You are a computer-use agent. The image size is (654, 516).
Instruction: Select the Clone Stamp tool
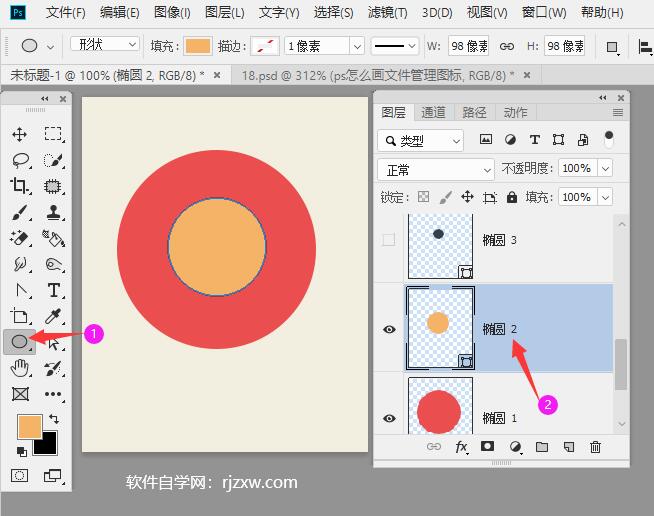(53, 212)
